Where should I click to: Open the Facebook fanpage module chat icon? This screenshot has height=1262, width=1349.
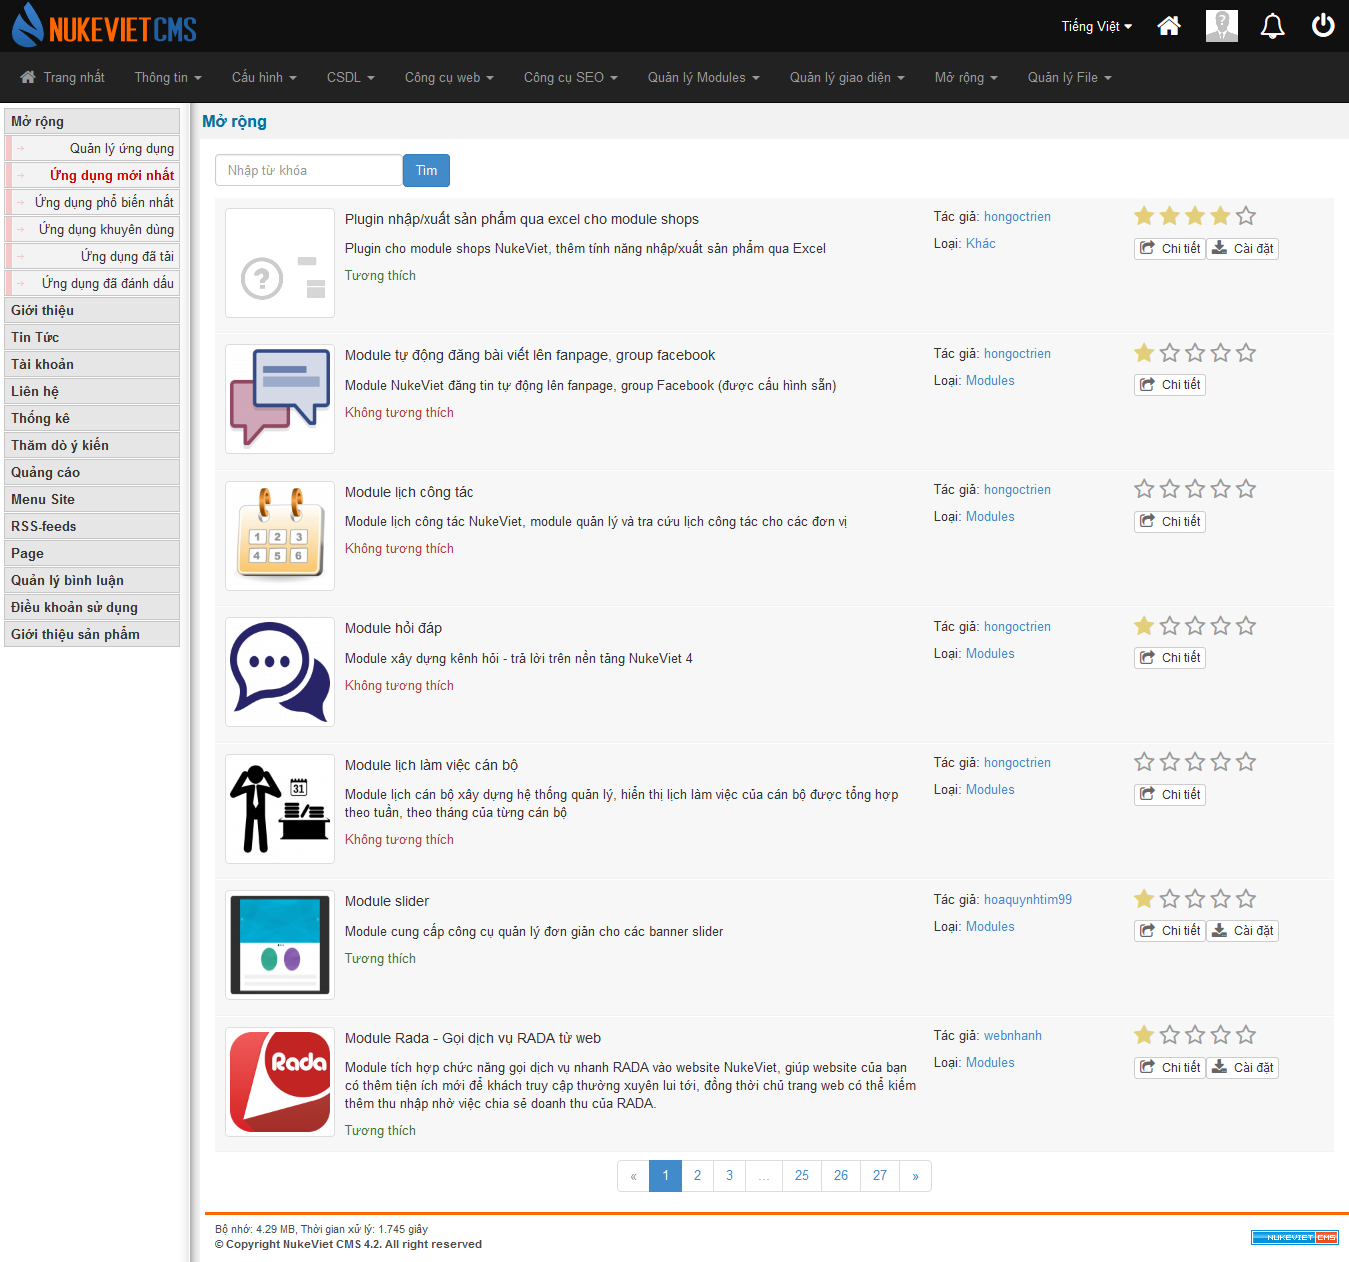(280, 399)
